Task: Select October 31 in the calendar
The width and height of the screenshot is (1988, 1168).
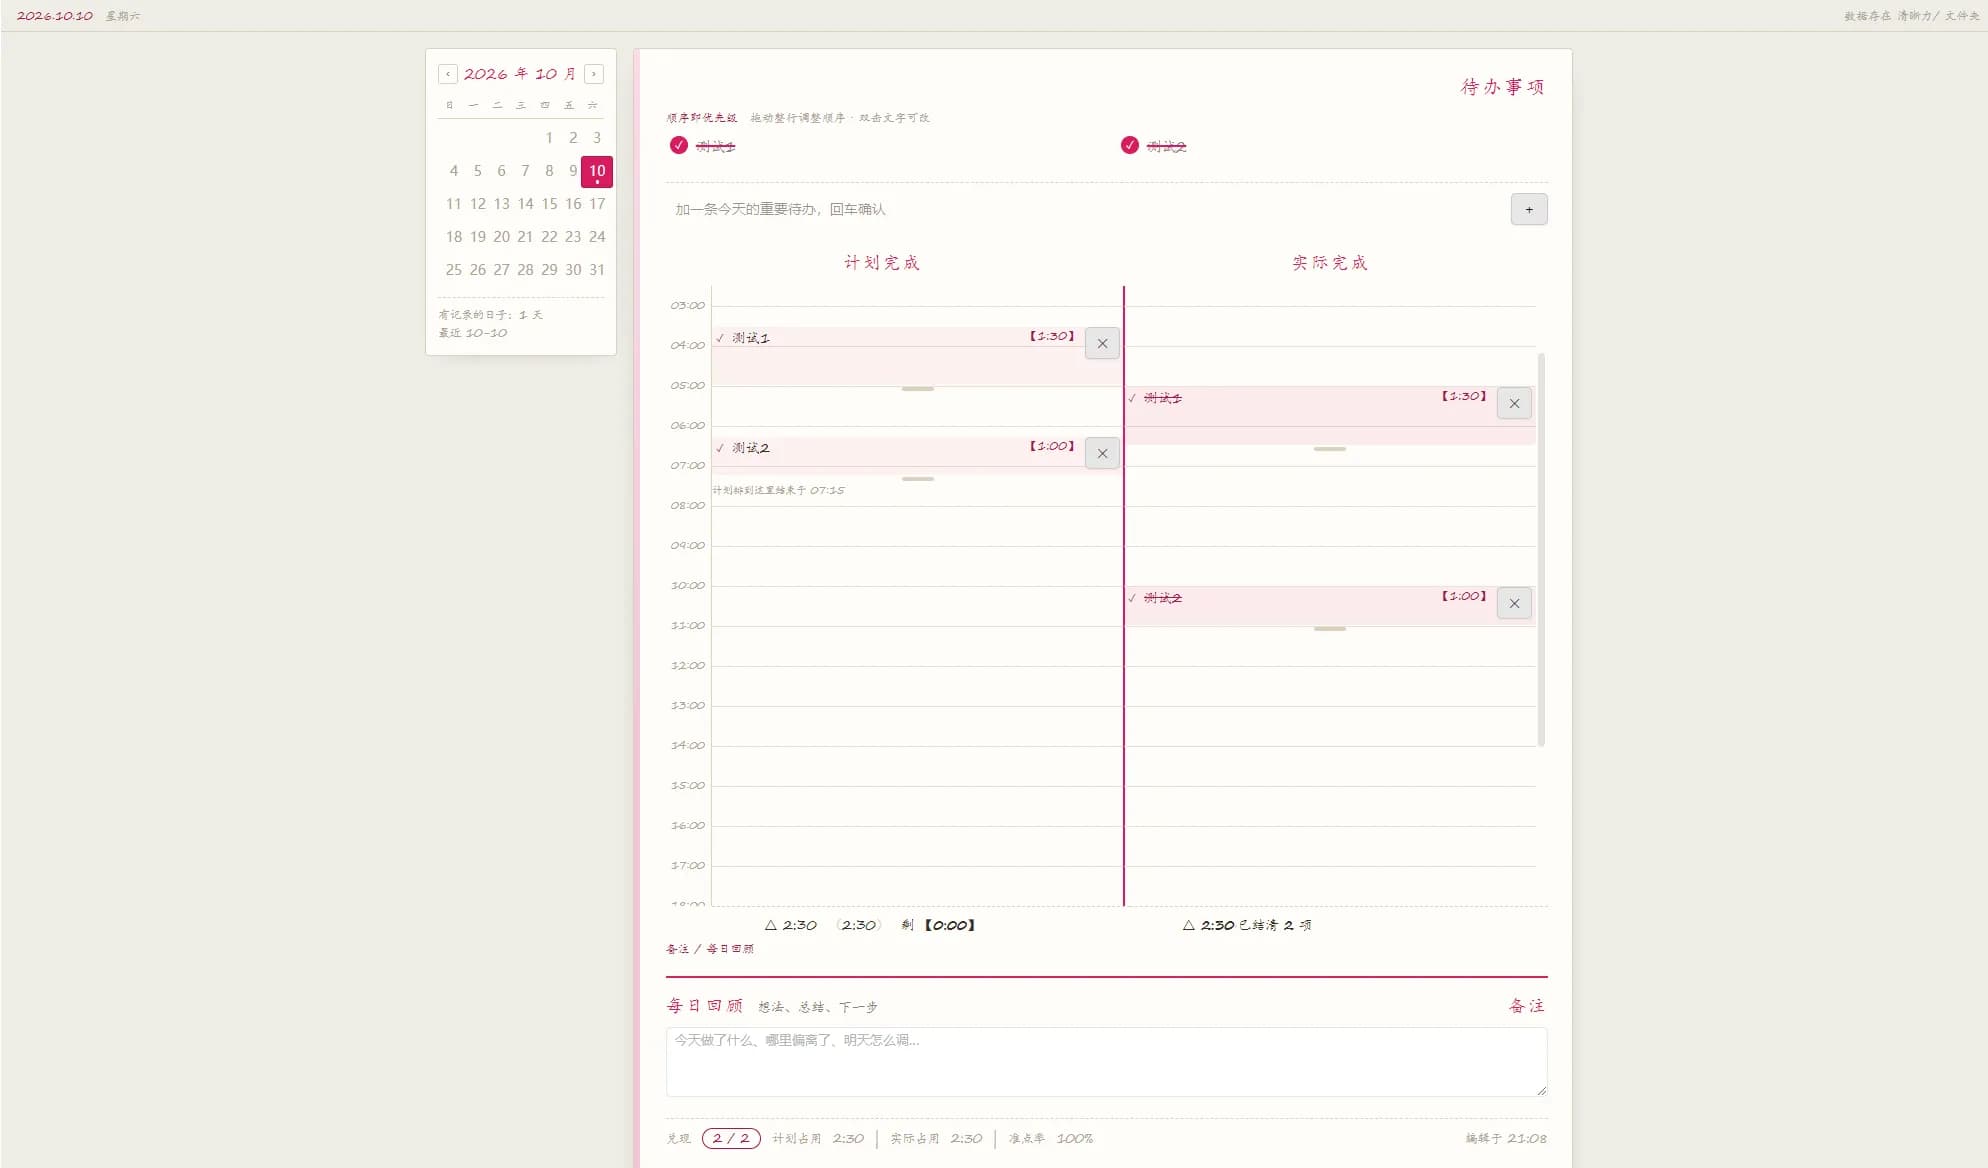Action: (x=597, y=270)
